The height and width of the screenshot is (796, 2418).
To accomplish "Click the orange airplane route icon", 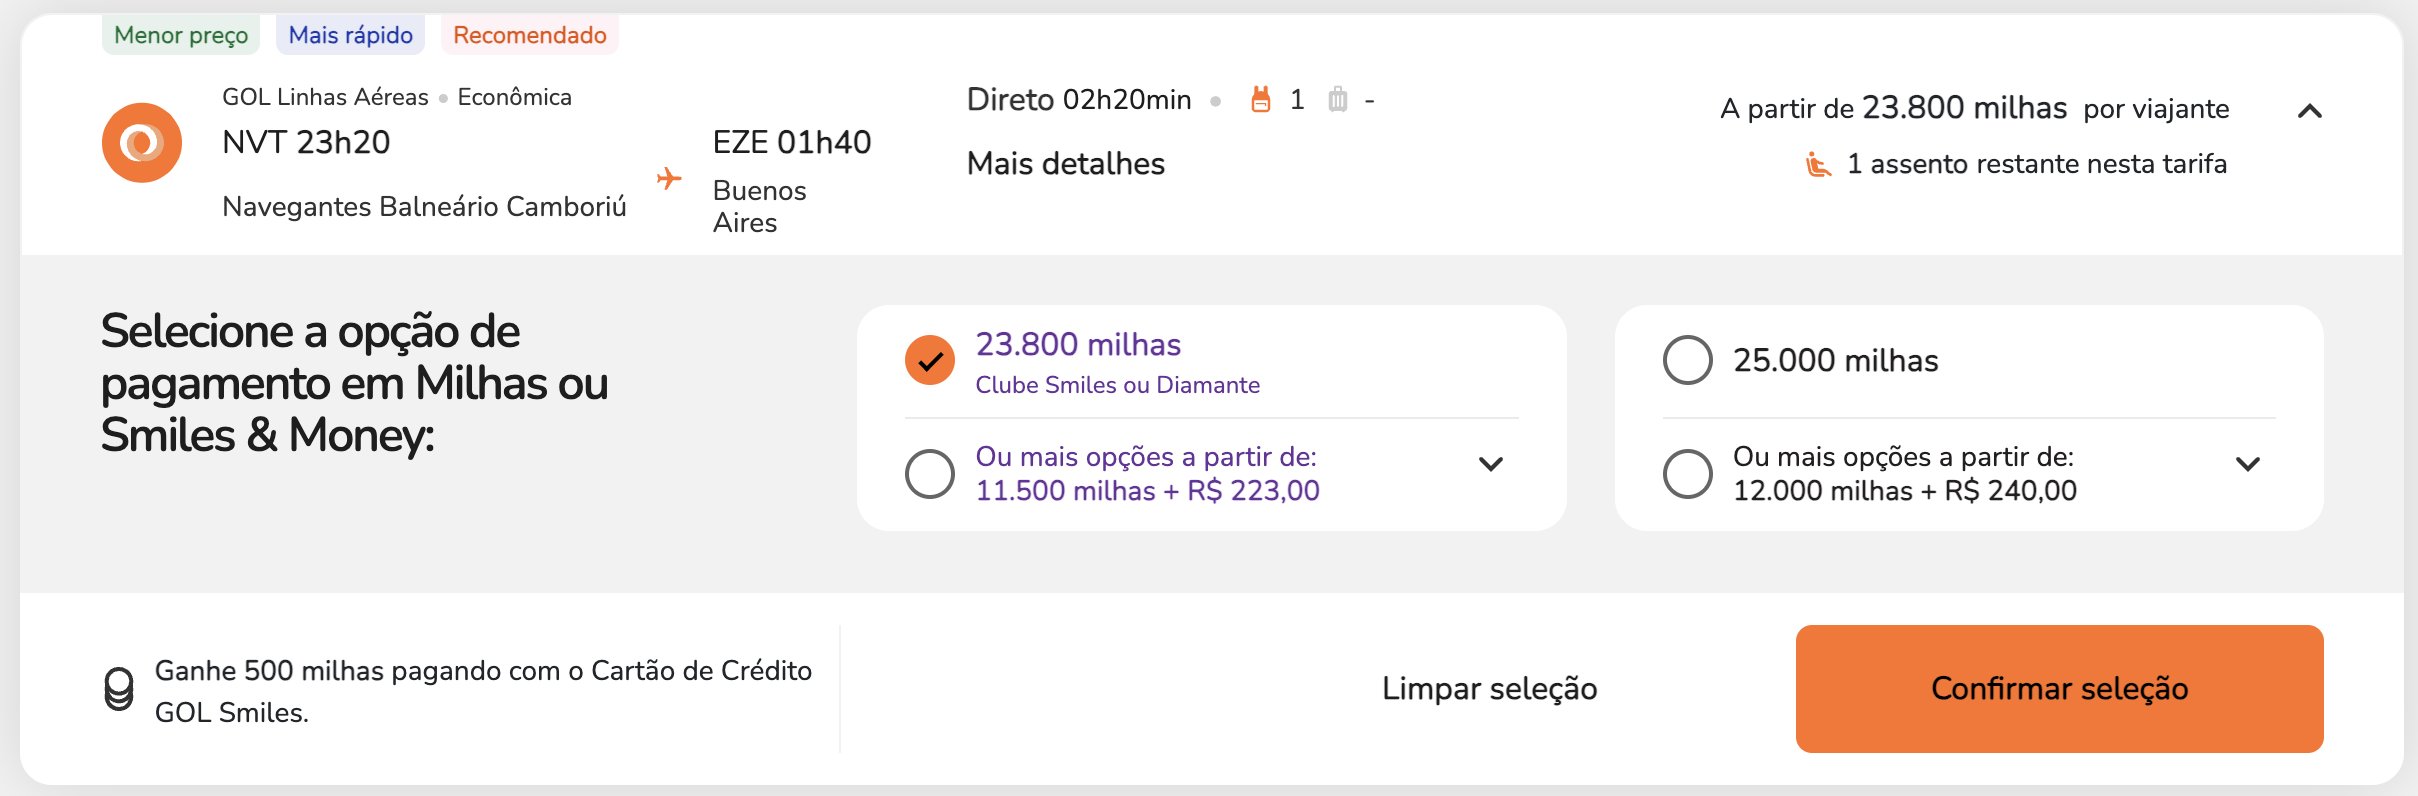I will coord(669,179).
